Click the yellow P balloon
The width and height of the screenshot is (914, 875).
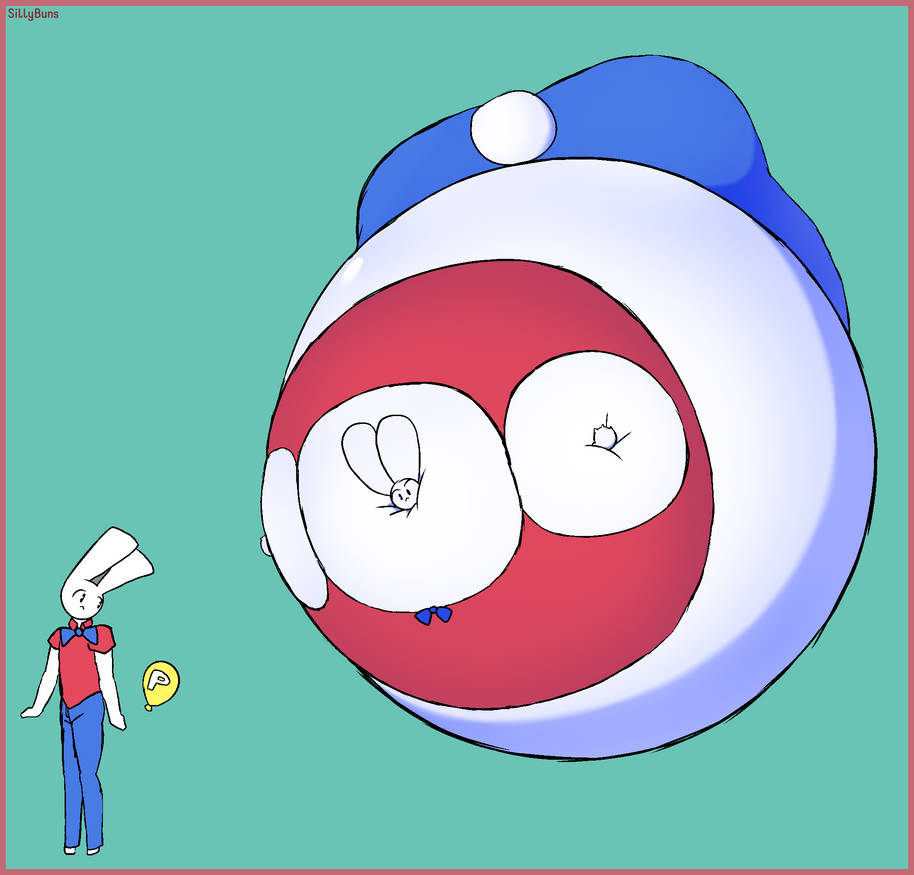(x=160, y=684)
